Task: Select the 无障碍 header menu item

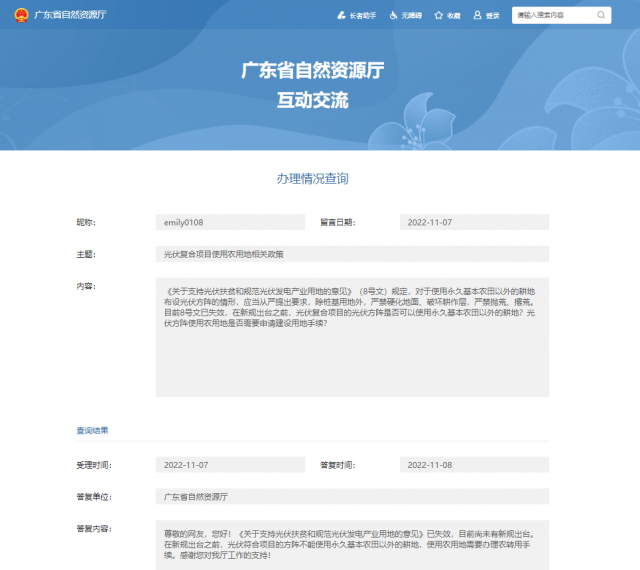Action: coord(411,16)
